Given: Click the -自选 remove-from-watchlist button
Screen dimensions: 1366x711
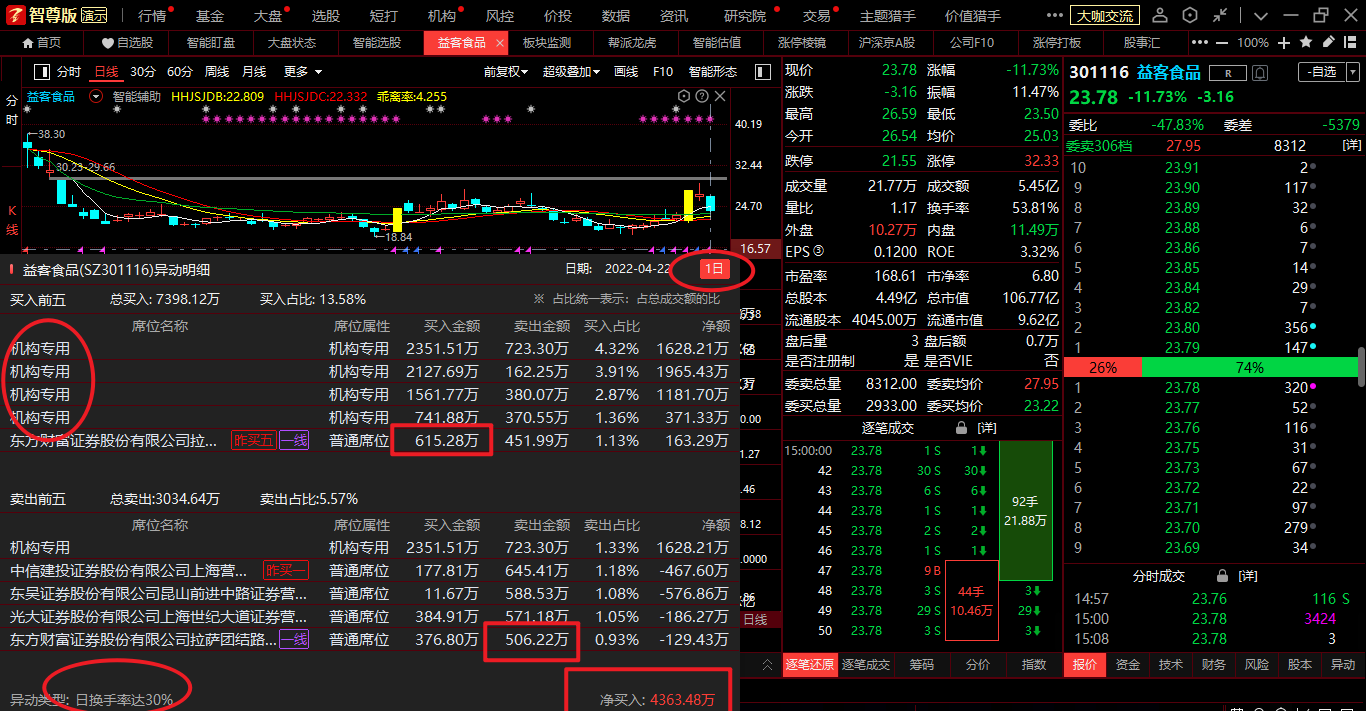Looking at the screenshot, I should pyautogui.click(x=1320, y=72).
